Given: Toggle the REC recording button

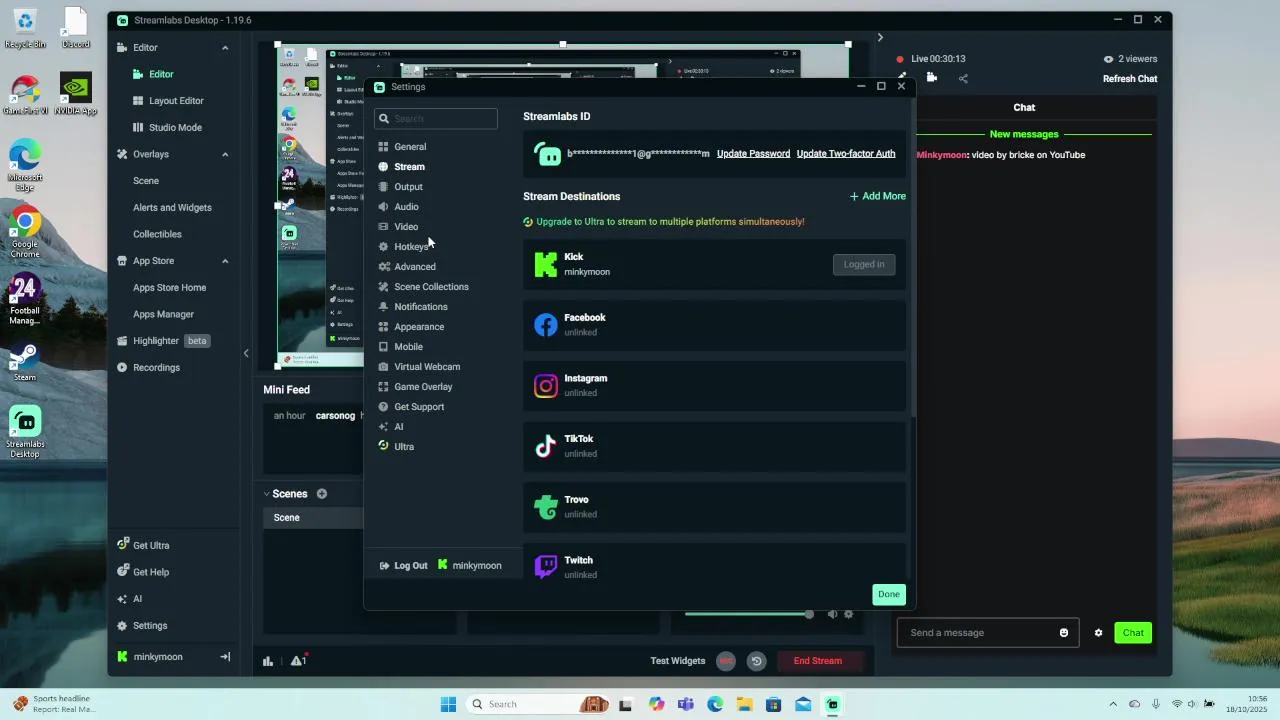Looking at the screenshot, I should [x=726, y=661].
